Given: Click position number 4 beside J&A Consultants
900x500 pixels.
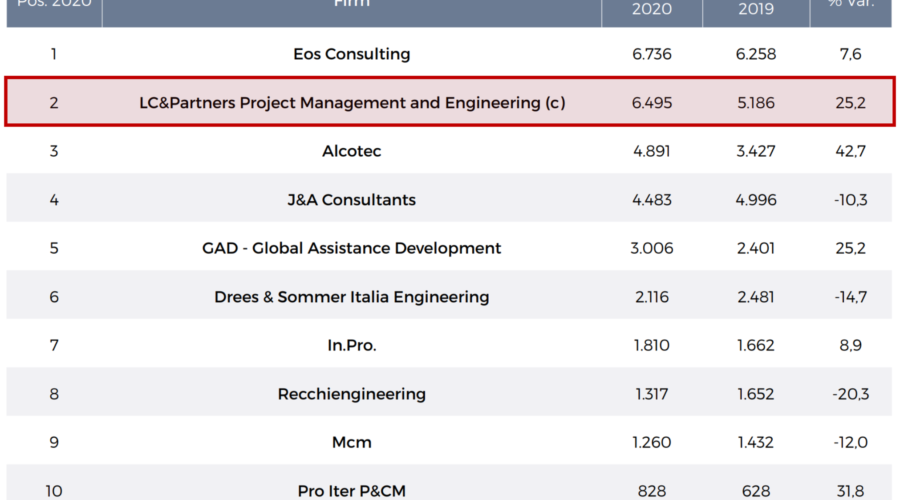Looking at the screenshot, I should [x=54, y=200].
